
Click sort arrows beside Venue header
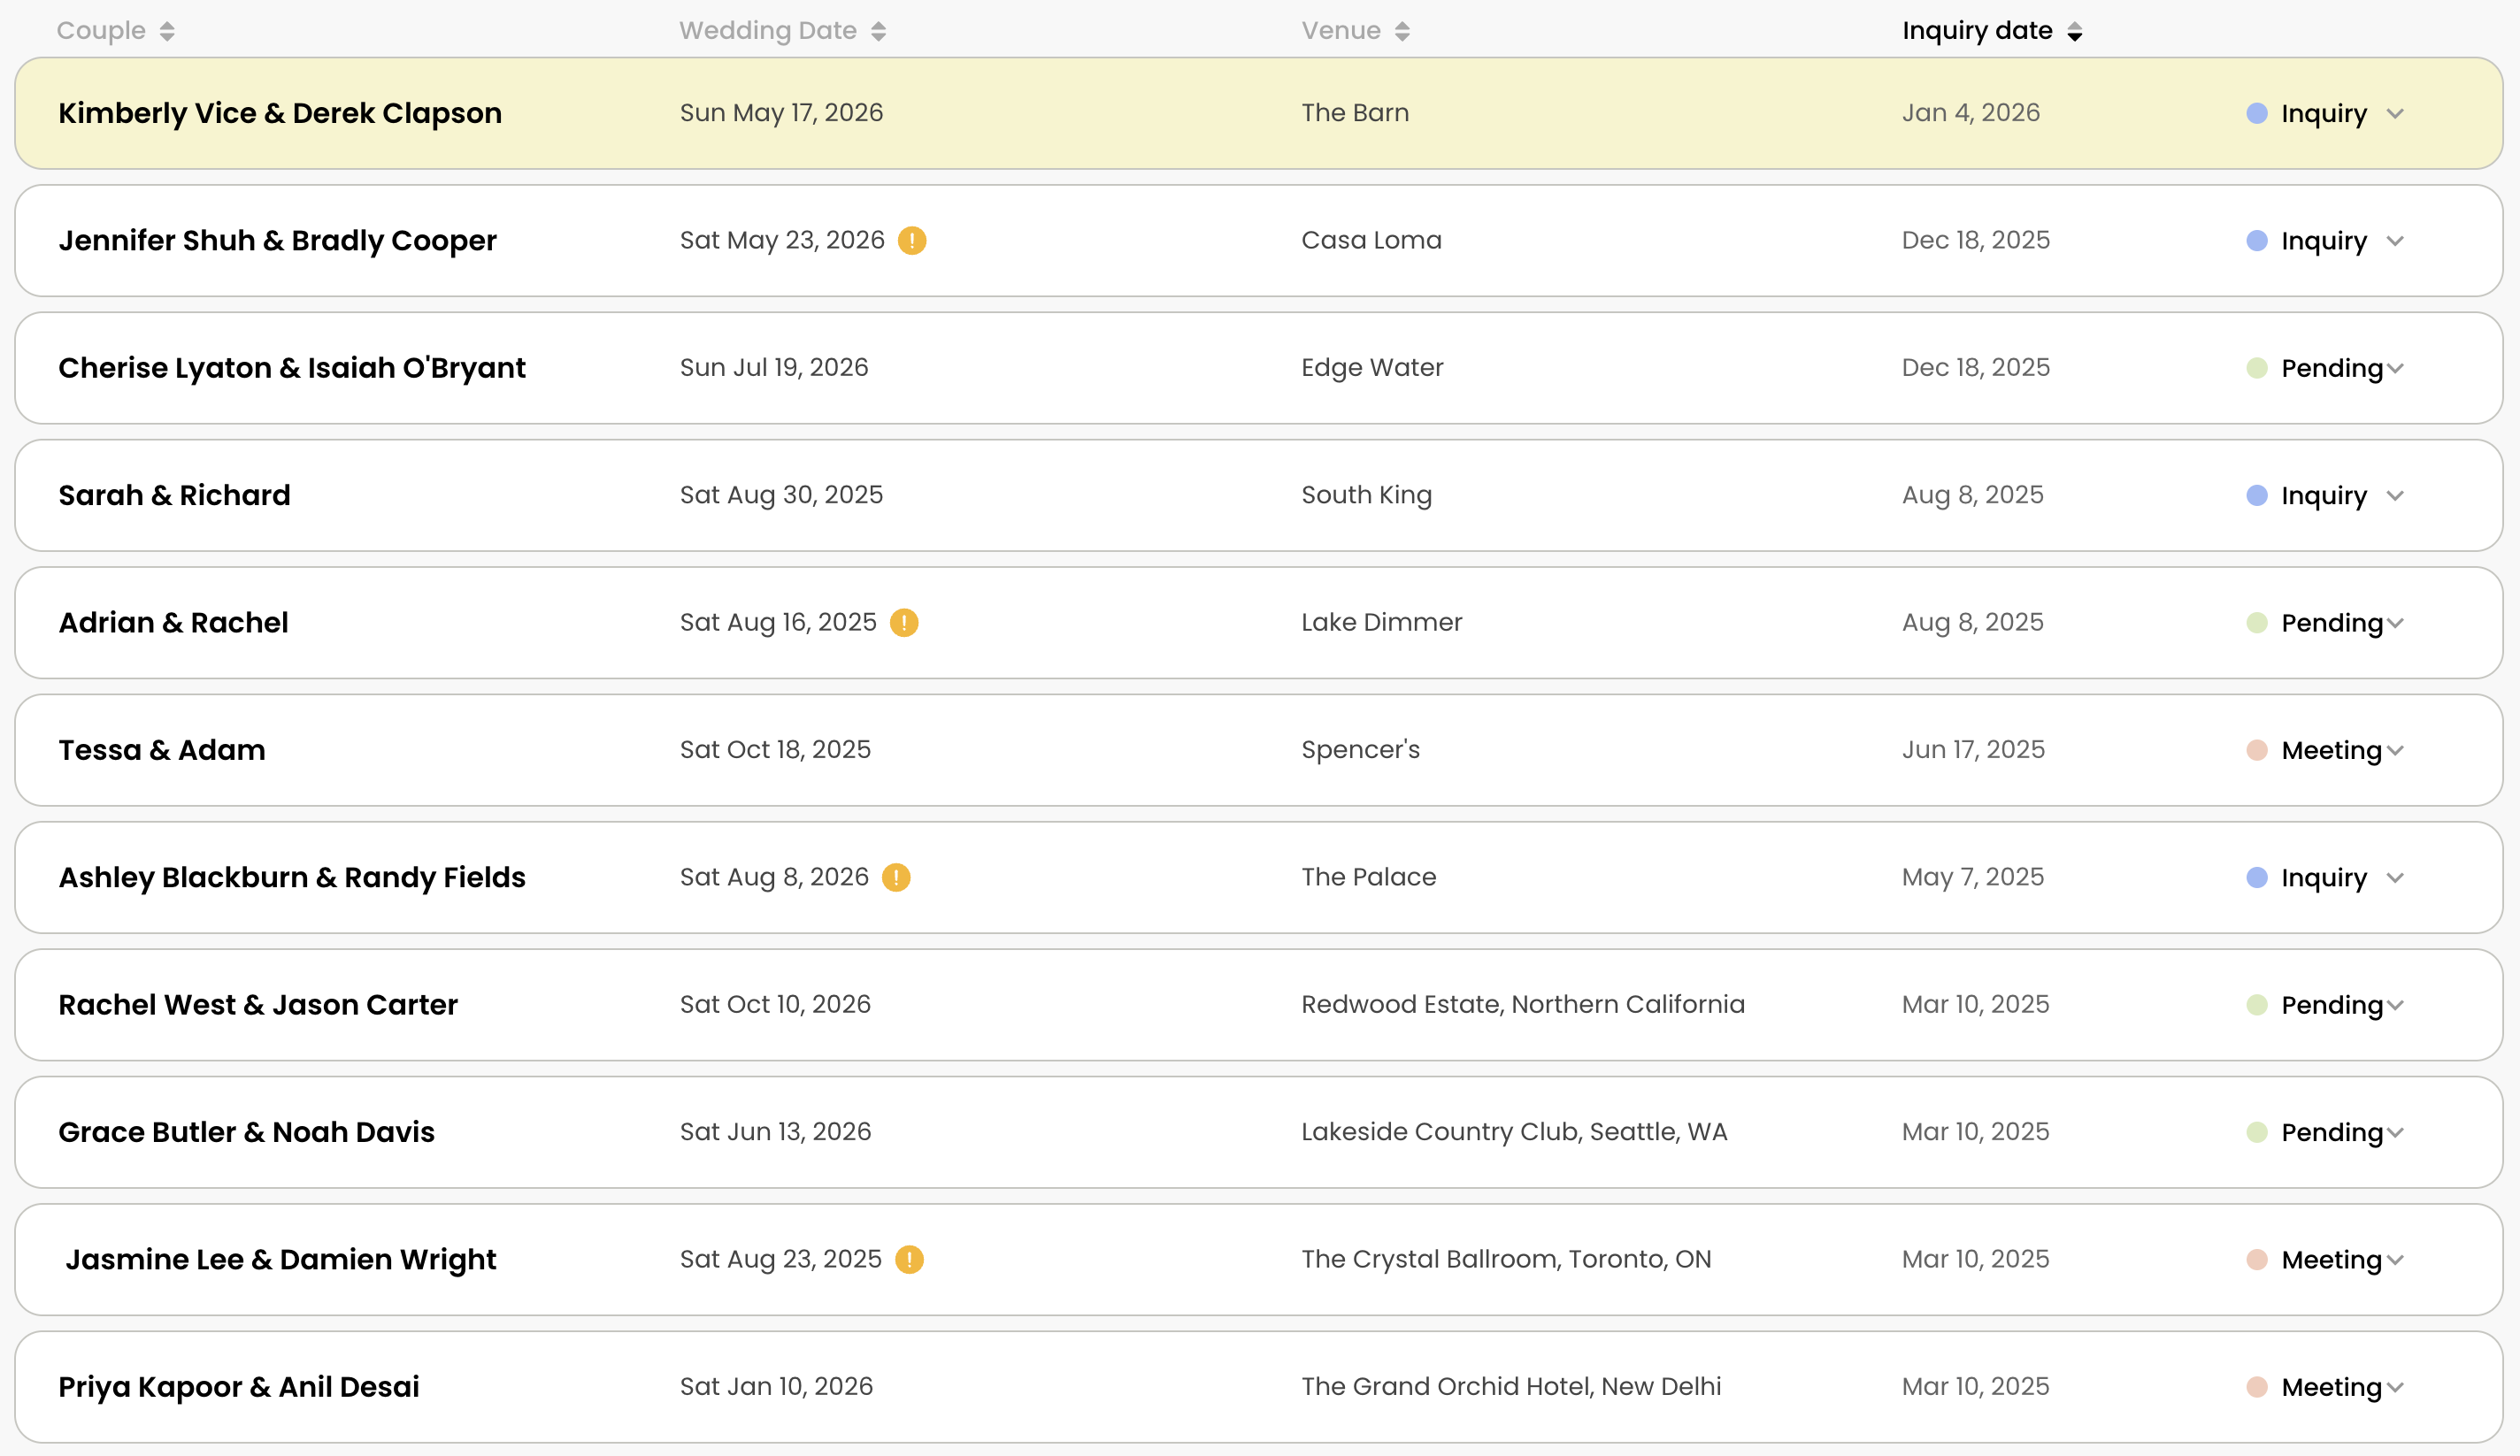1402,32
